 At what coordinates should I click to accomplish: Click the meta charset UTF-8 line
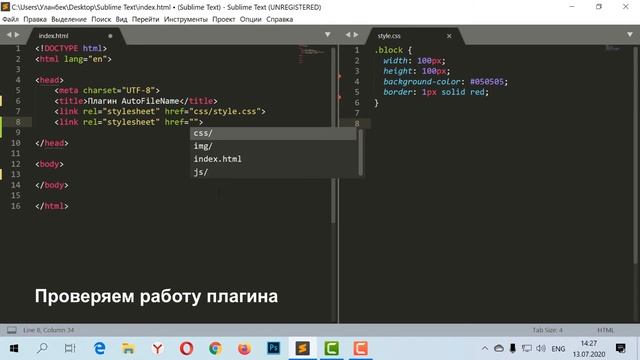pyautogui.click(x=107, y=90)
